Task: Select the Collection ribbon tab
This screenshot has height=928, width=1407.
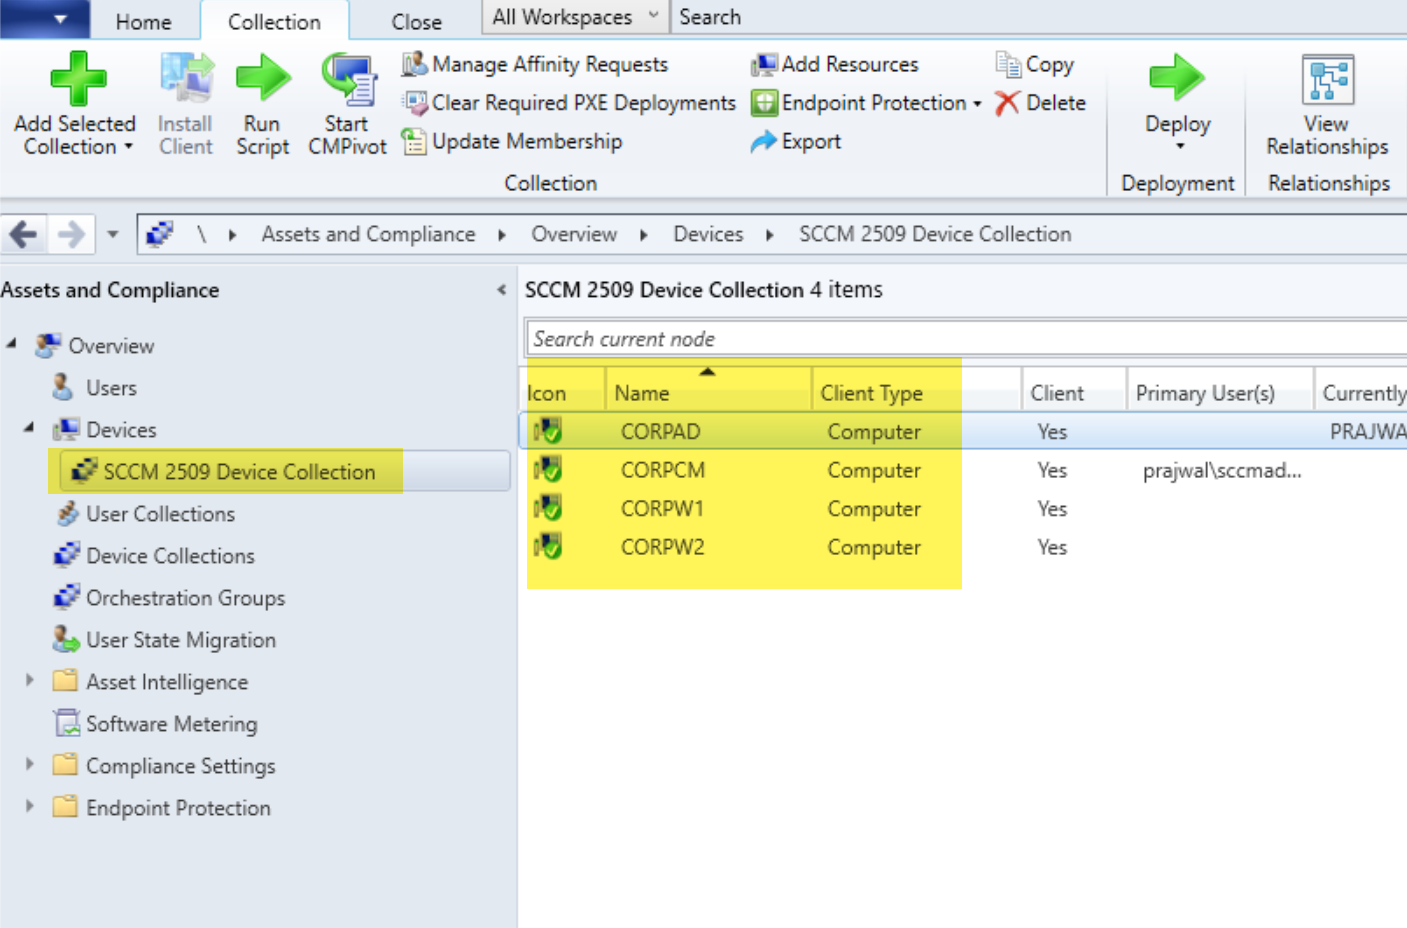Action: (x=274, y=21)
